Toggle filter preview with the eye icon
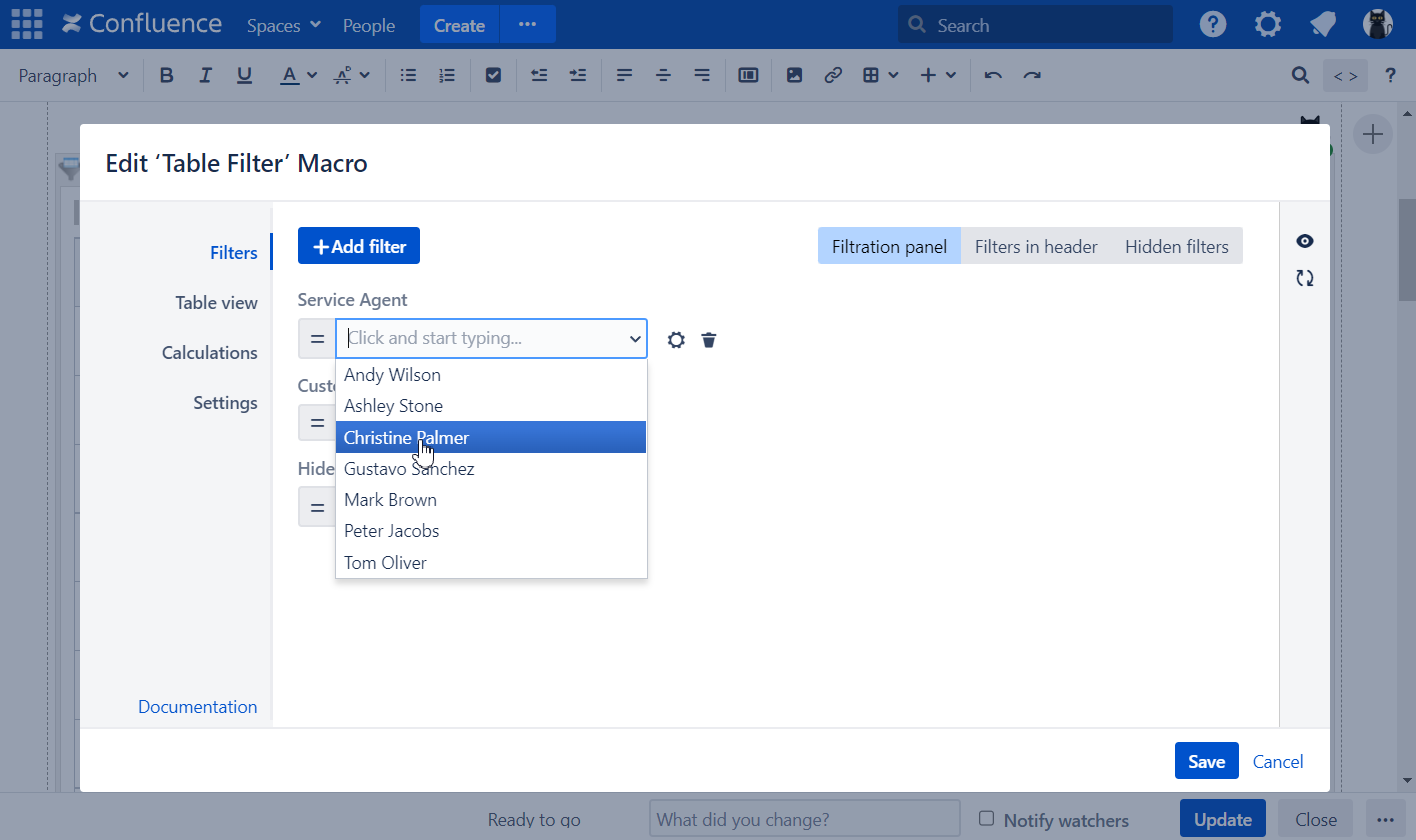Screen dimensions: 1416x840 (x=1304, y=241)
